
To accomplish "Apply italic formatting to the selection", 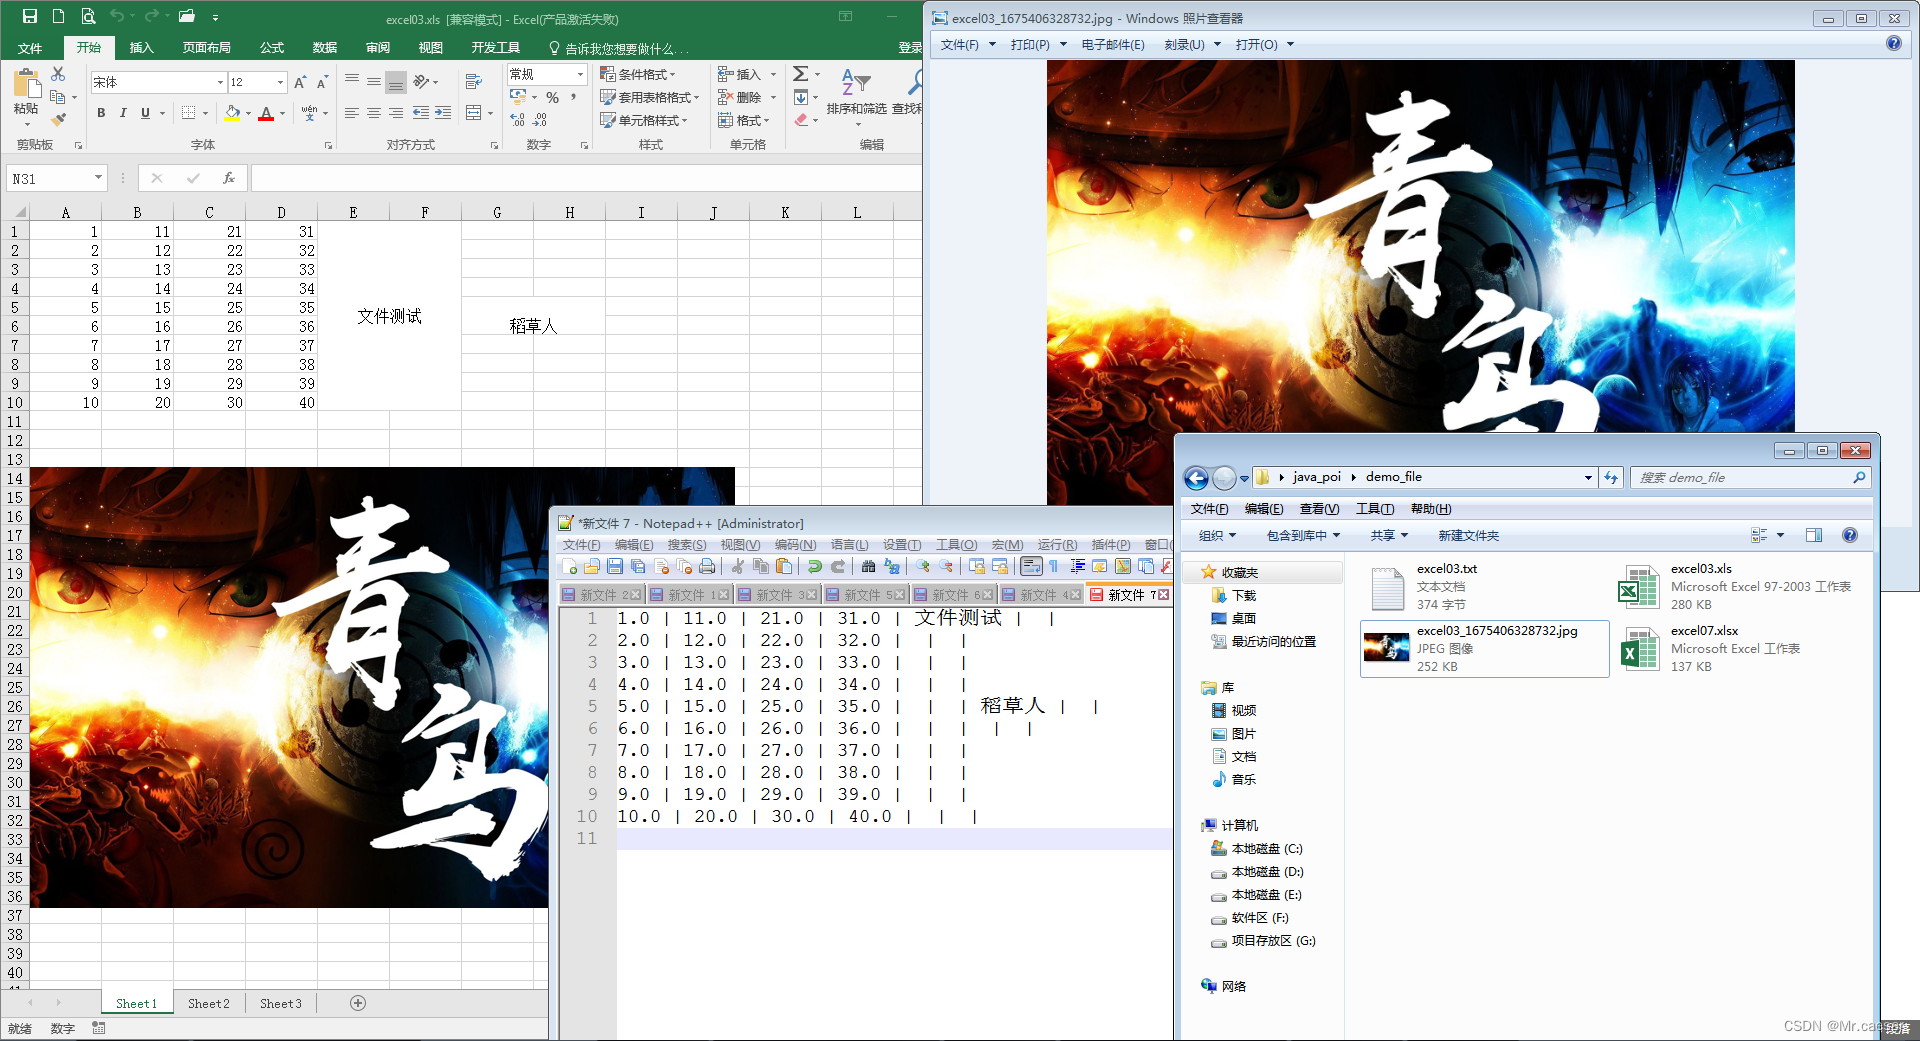I will click(x=123, y=112).
